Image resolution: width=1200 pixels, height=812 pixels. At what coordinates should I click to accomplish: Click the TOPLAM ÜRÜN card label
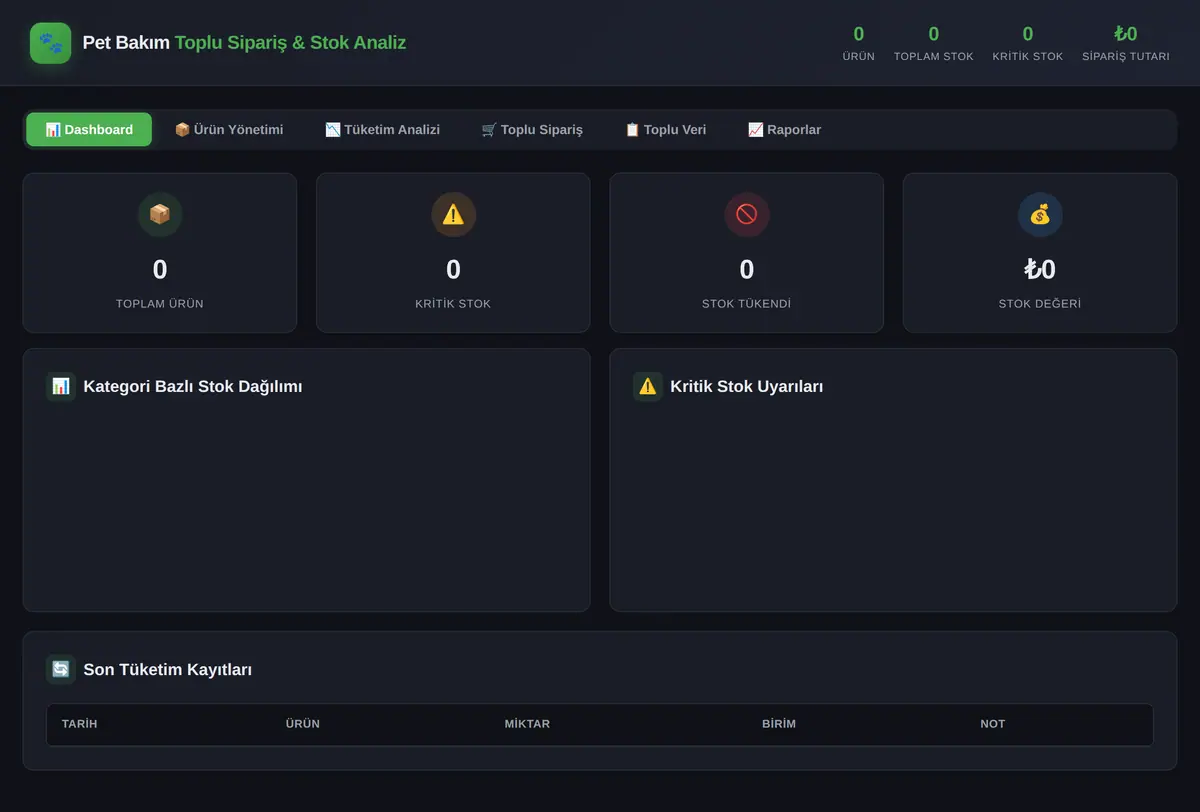click(160, 304)
